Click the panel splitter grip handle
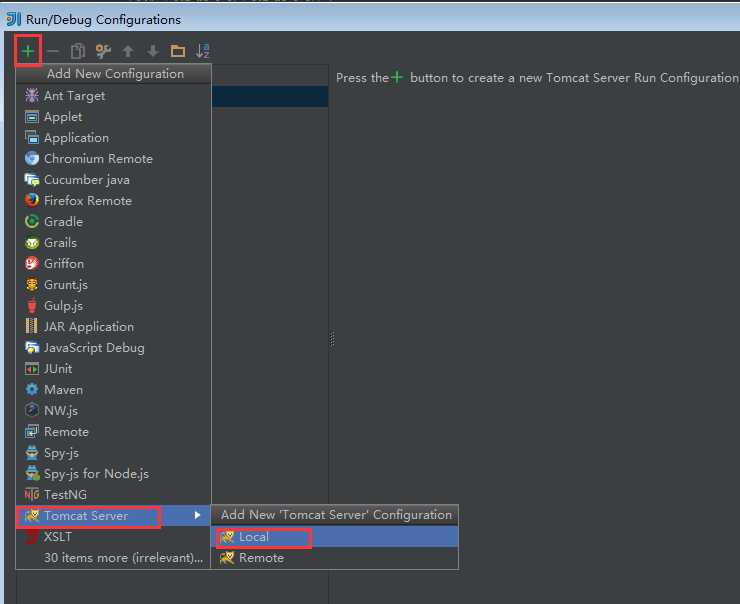740x604 pixels. [332, 338]
